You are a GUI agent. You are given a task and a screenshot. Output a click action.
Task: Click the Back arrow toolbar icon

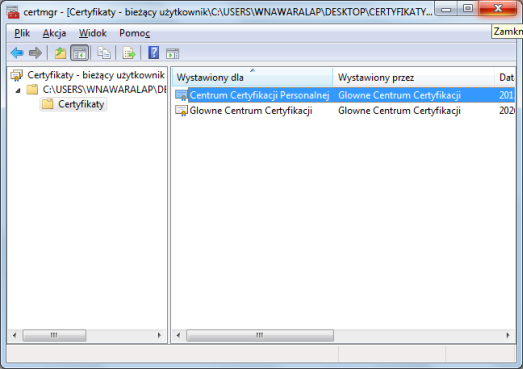click(x=17, y=53)
